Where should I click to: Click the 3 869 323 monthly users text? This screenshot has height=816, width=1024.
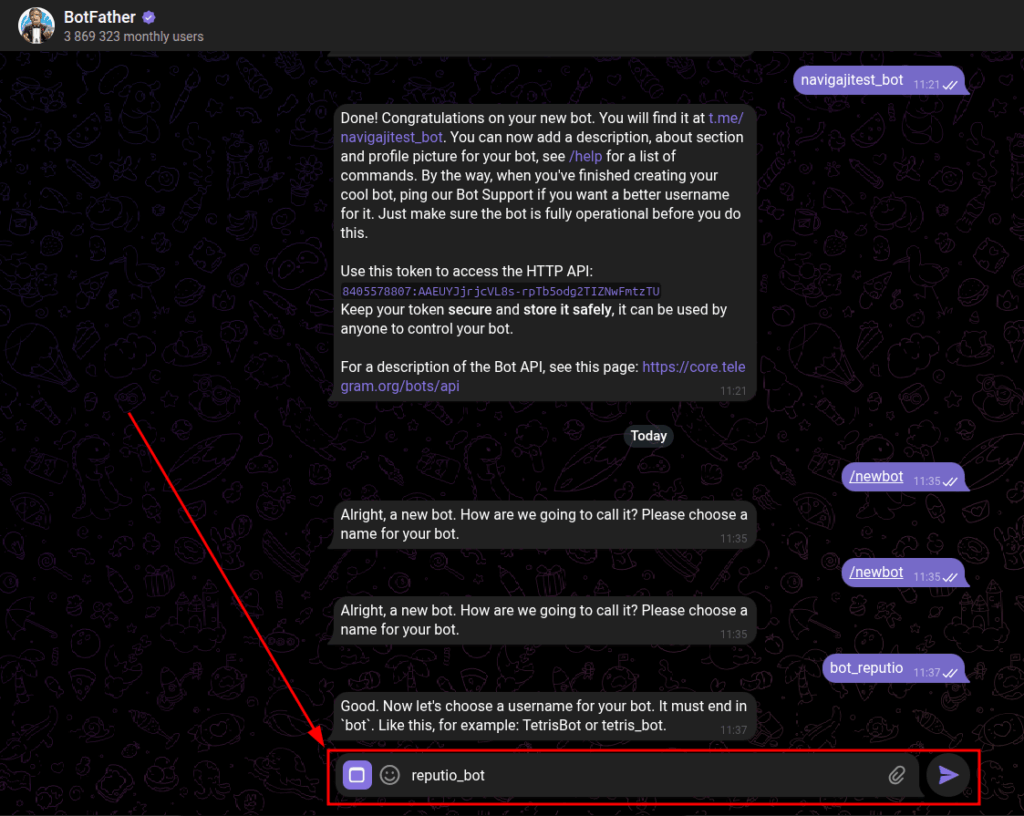point(133,37)
